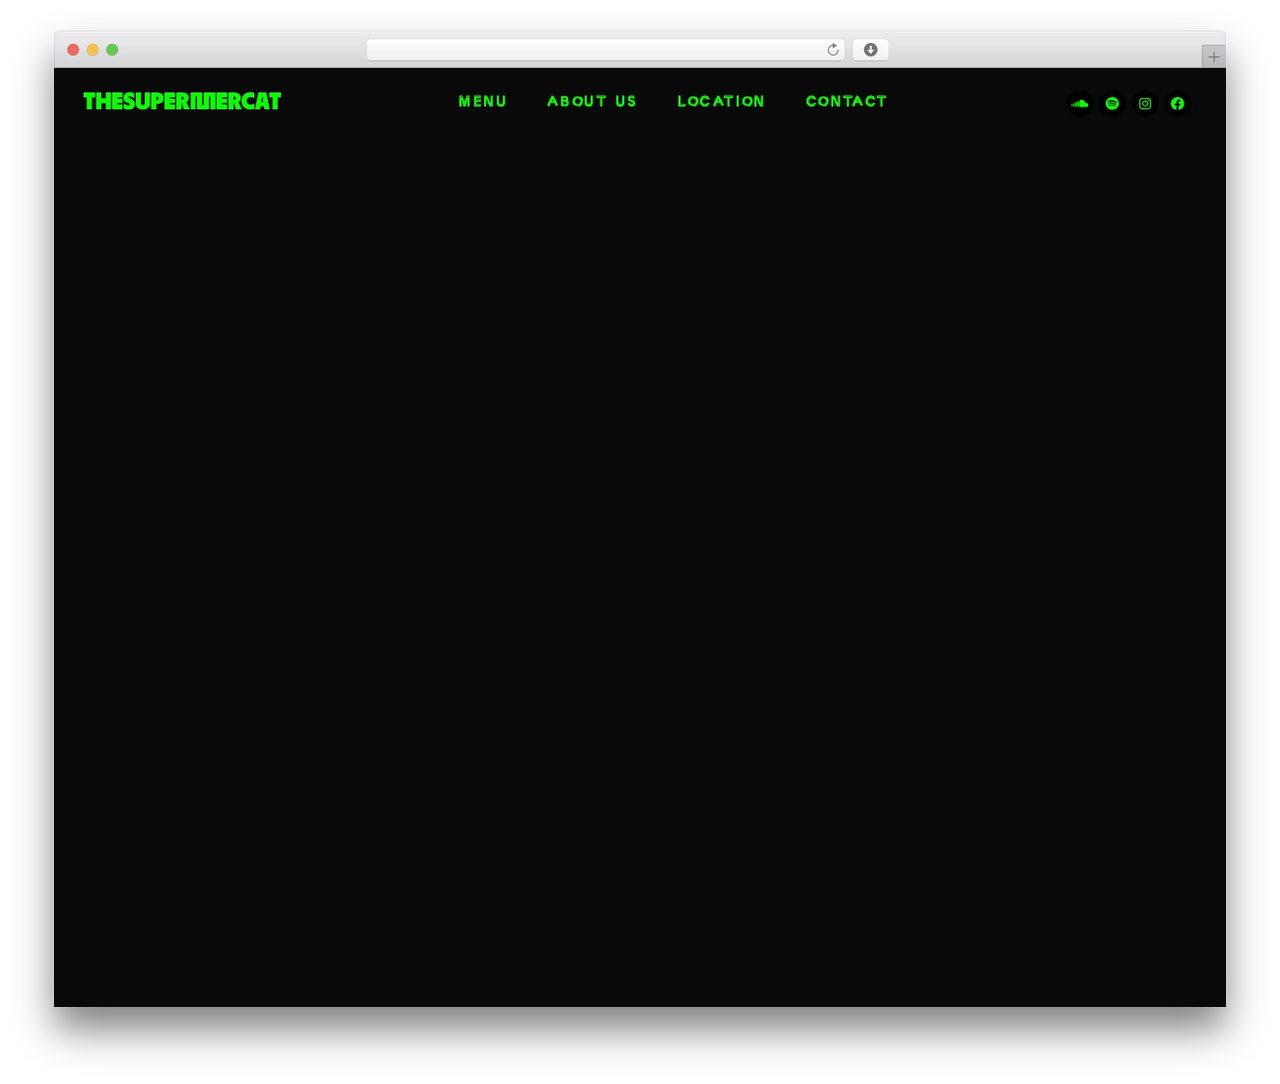This screenshot has width=1280, height=1084.
Task: Open the SoundCloud social icon
Action: (x=1080, y=103)
